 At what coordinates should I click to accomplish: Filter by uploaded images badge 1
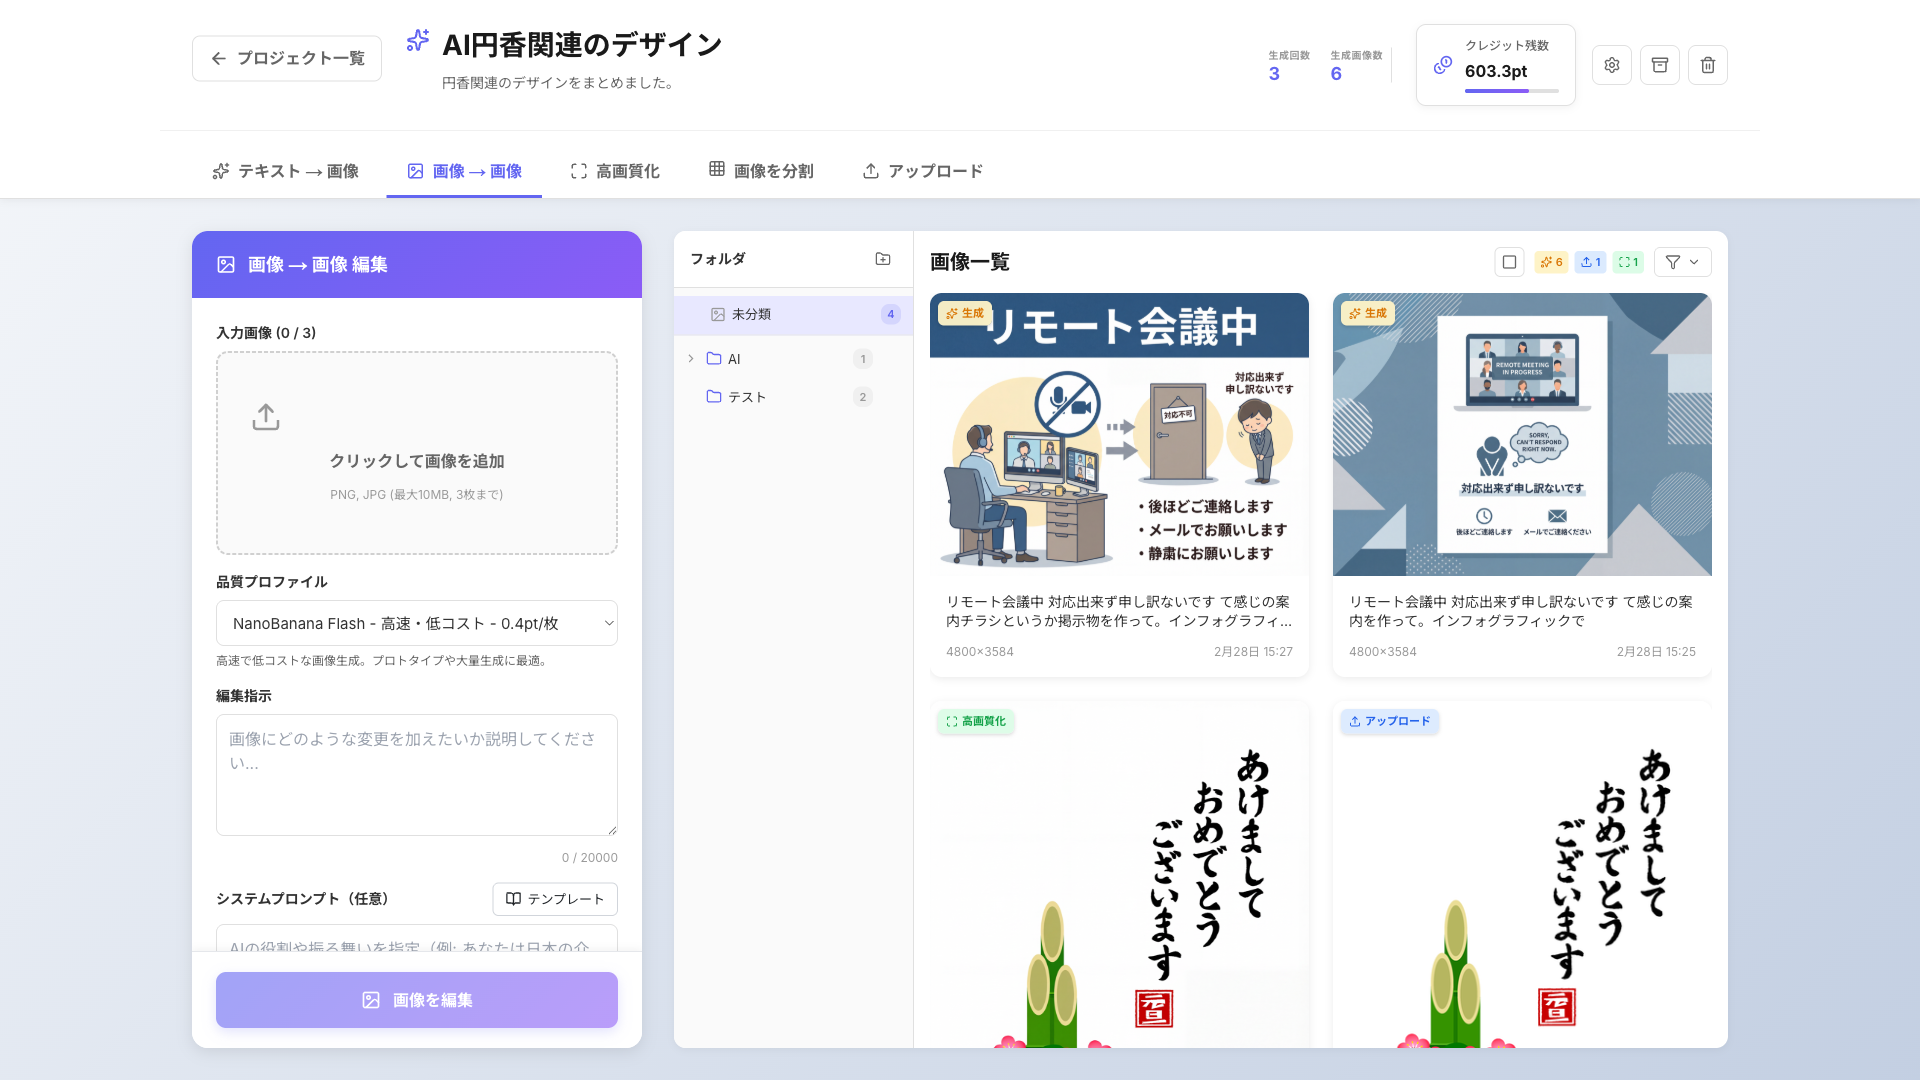[x=1590, y=262]
